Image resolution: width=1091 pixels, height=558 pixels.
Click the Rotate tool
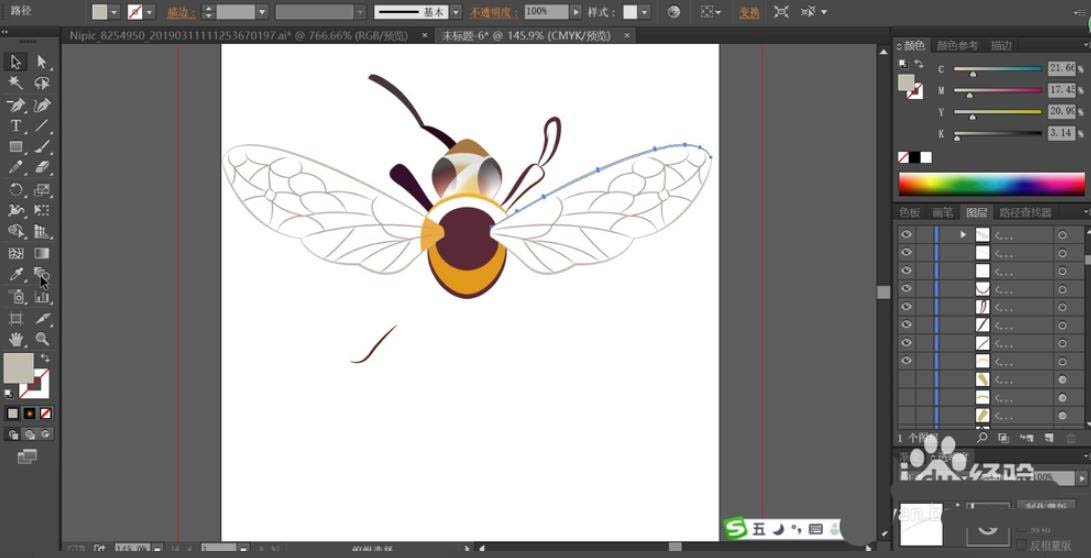coord(16,190)
